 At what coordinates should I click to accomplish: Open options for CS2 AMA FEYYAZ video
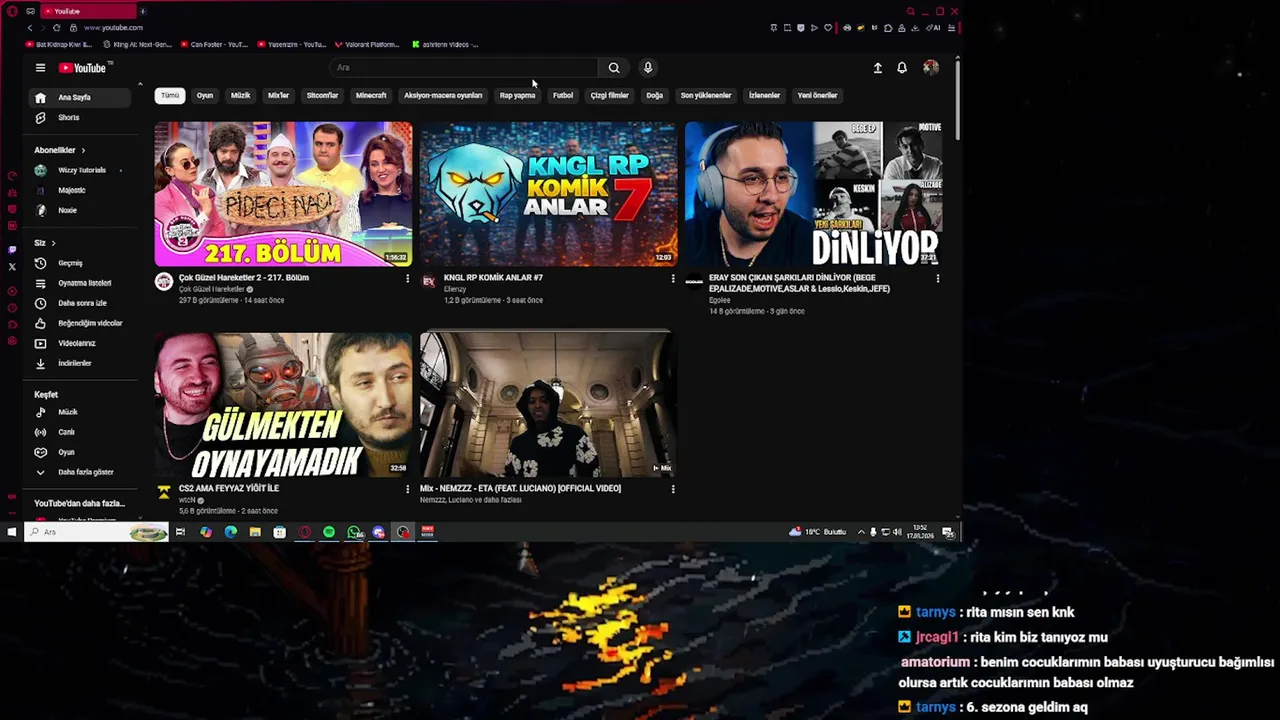click(407, 490)
